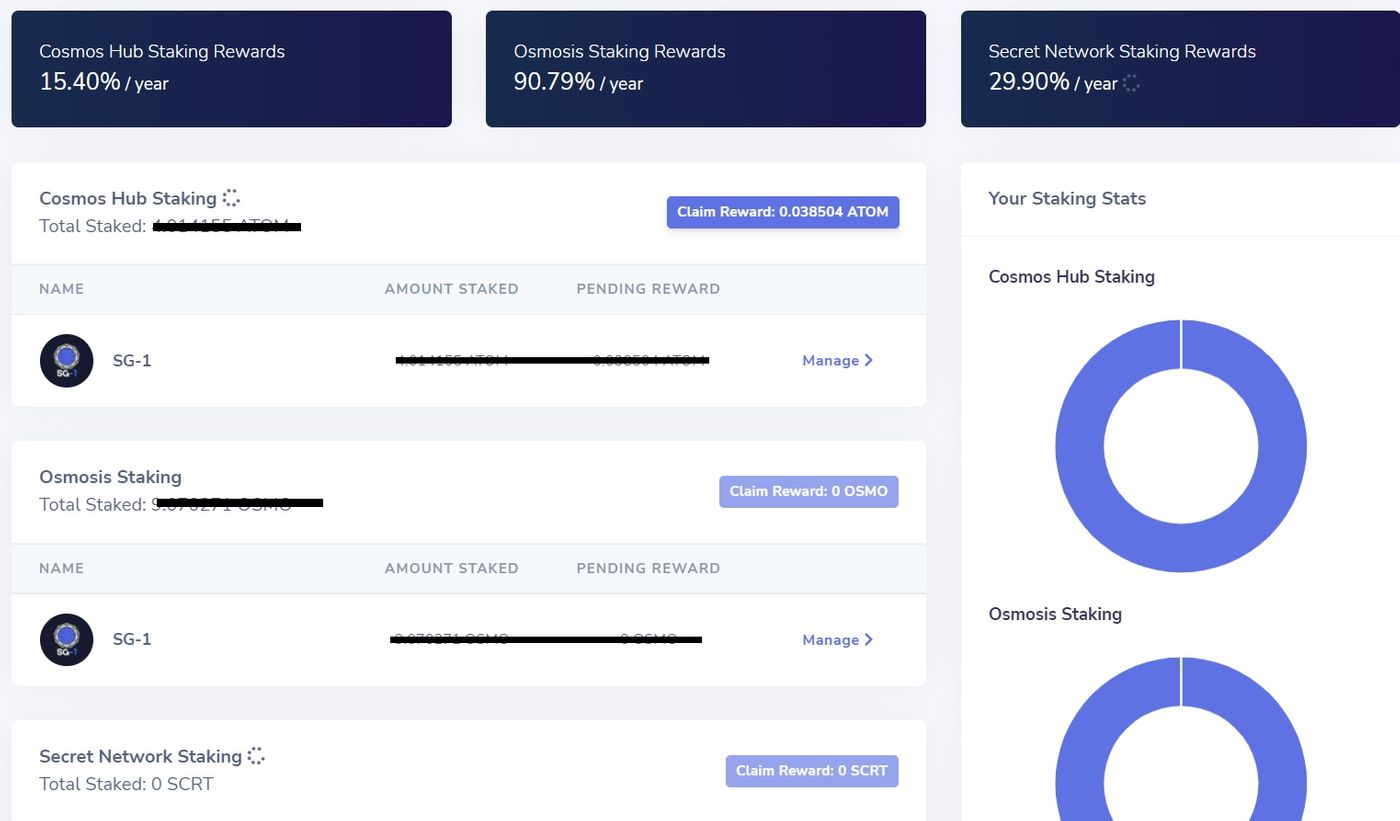Image resolution: width=1400 pixels, height=821 pixels.
Task: Click the 15.40% / year value
Action: [104, 82]
